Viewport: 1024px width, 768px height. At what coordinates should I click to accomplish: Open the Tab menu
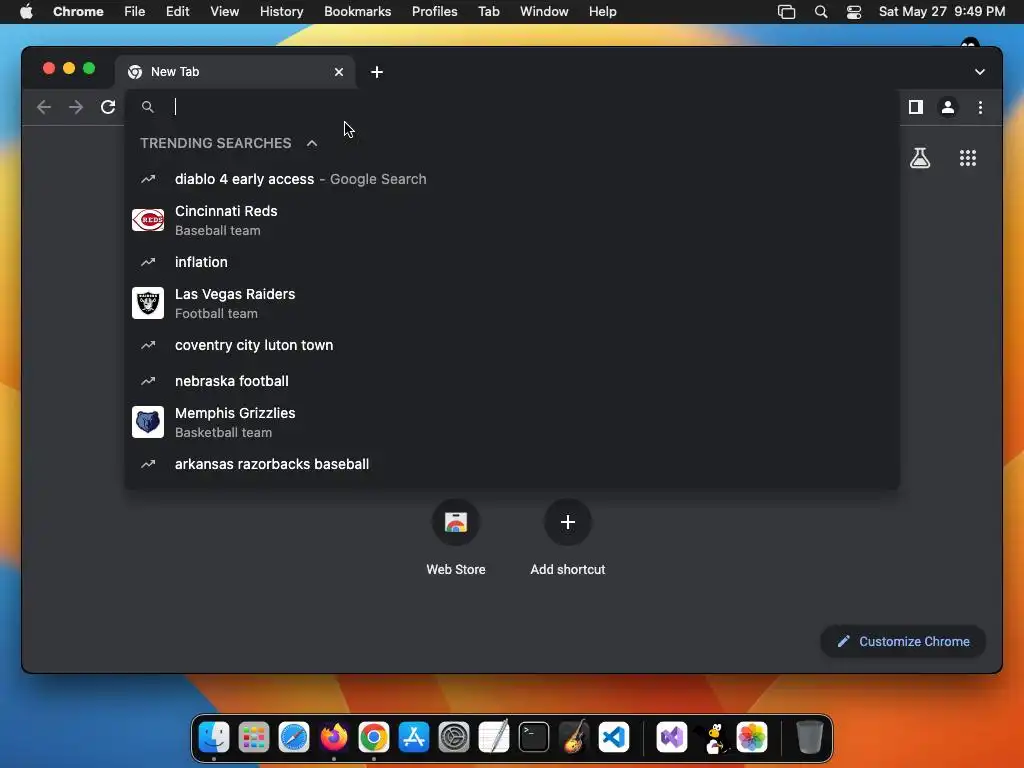tap(488, 12)
